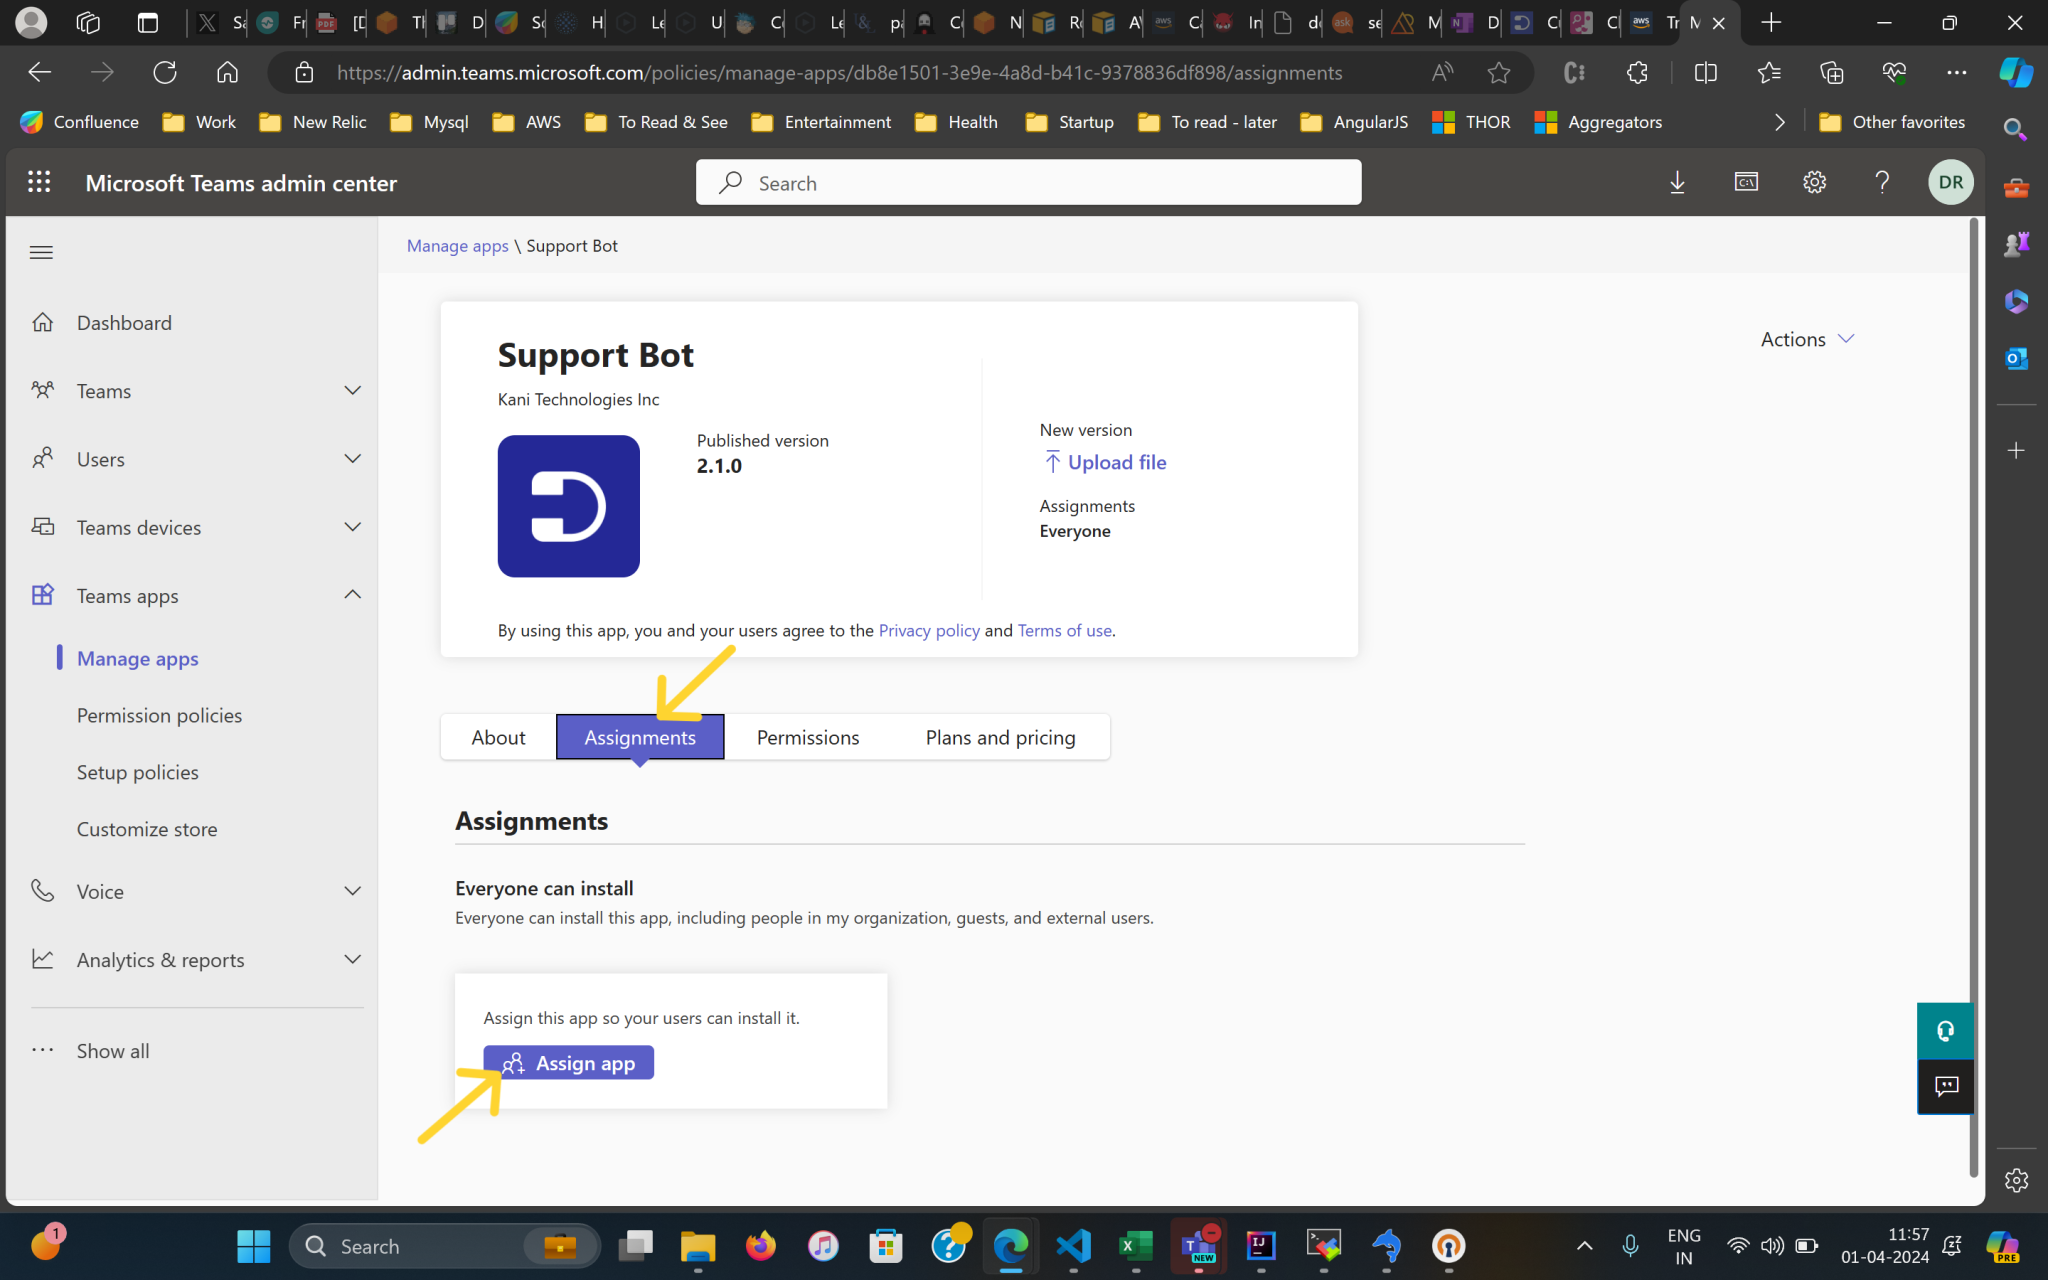Open the DR profile avatar
2048x1280 pixels.
coord(1950,182)
